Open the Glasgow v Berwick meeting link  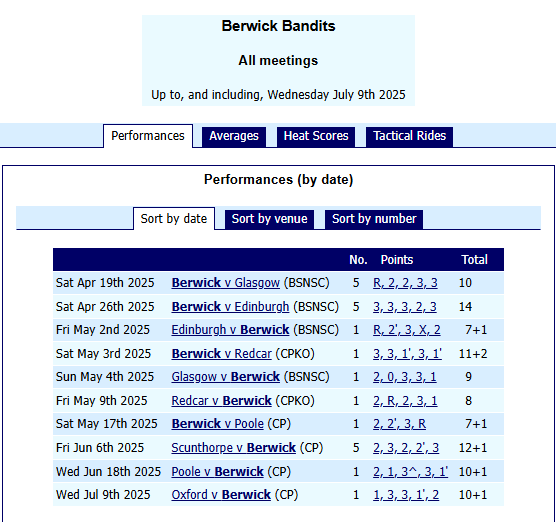tap(226, 377)
